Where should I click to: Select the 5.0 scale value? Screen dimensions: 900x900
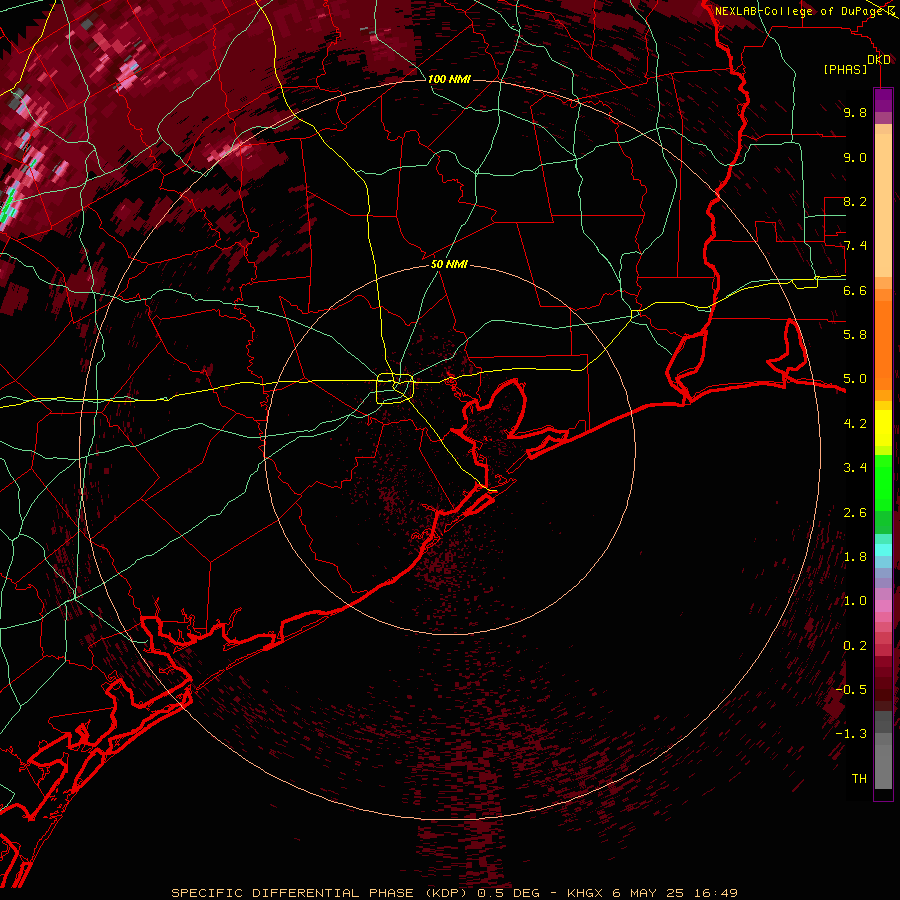[855, 379]
